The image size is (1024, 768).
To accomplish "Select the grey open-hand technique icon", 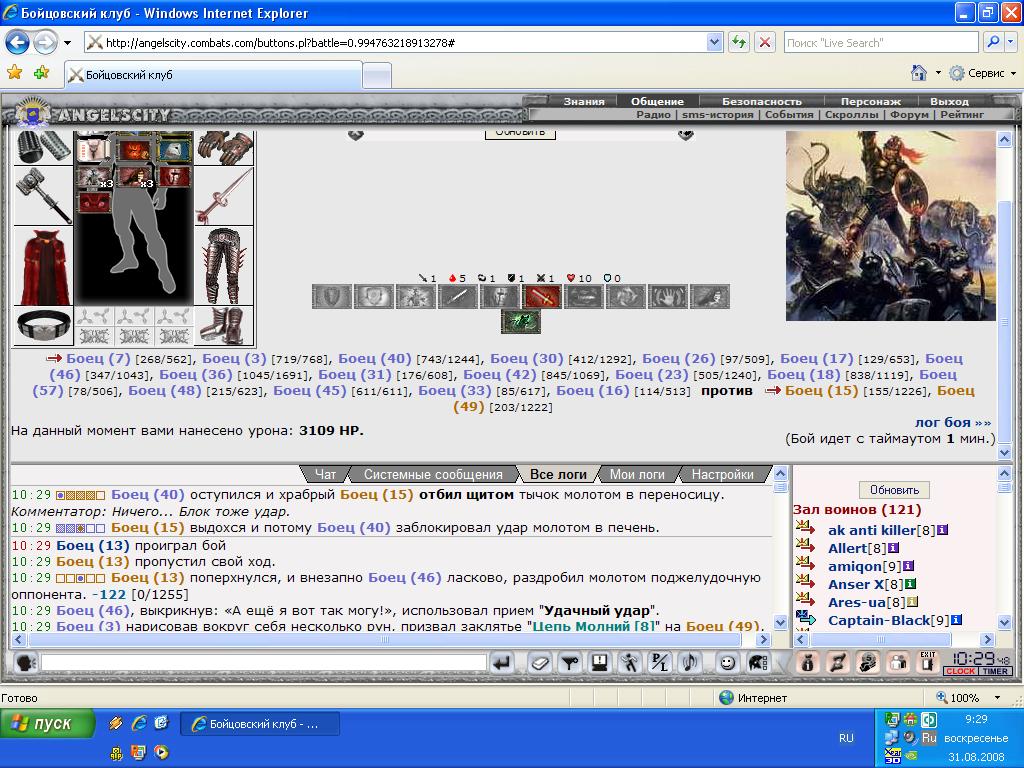I will click(667, 296).
